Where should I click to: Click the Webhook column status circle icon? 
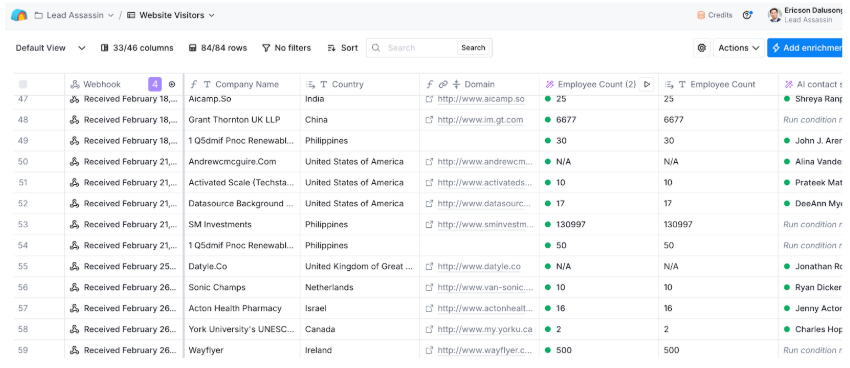click(x=172, y=85)
